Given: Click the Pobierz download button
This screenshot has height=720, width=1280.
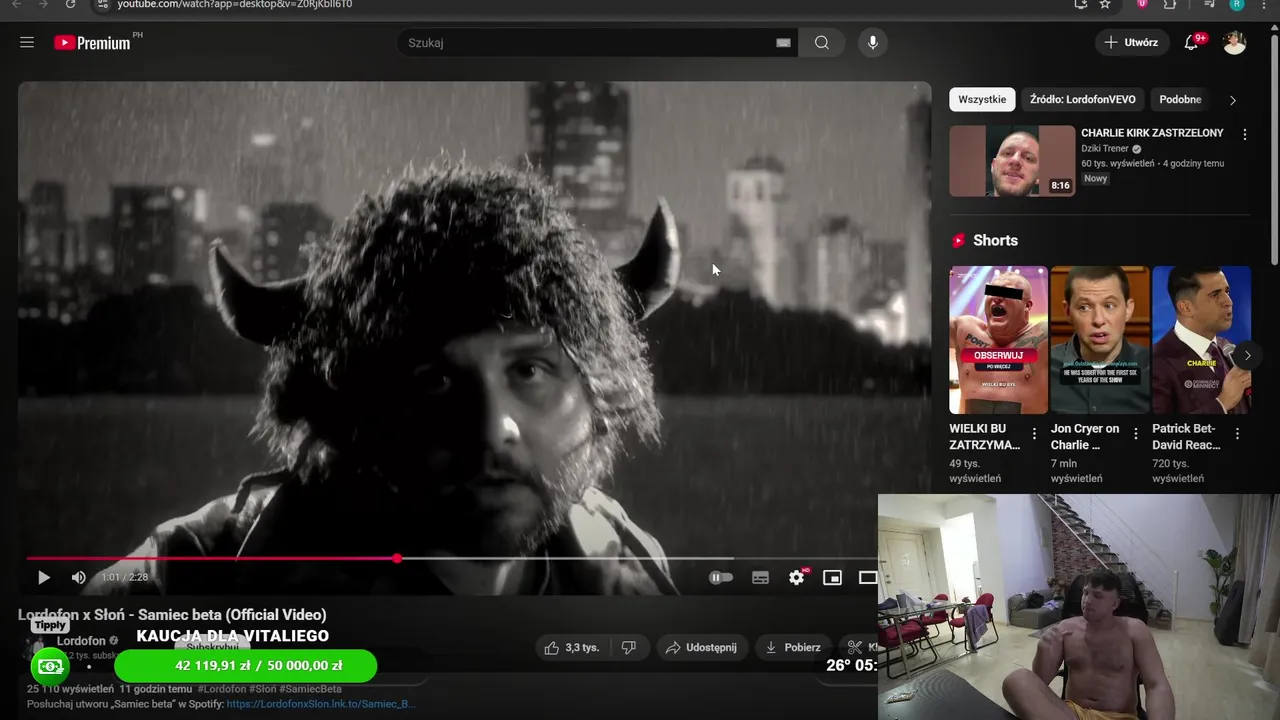Looking at the screenshot, I should click(792, 647).
